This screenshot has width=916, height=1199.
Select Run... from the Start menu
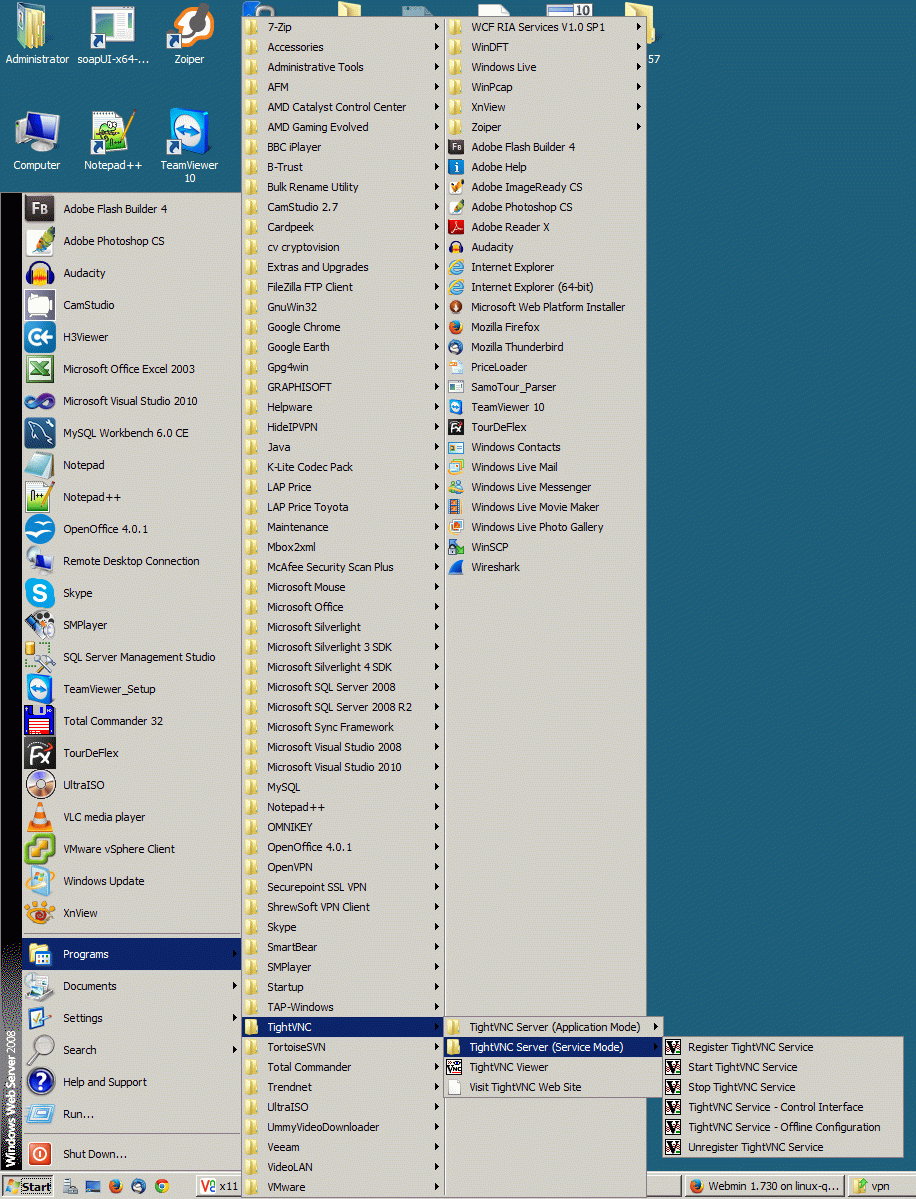[x=132, y=1114]
